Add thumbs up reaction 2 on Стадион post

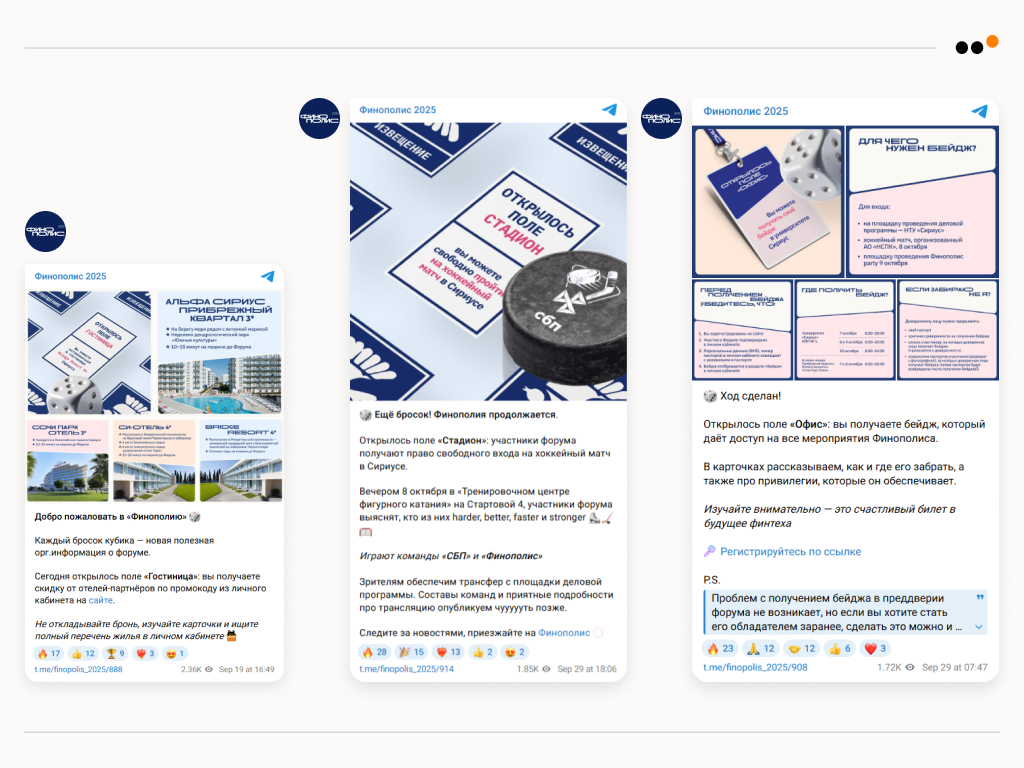pyautogui.click(x=483, y=652)
